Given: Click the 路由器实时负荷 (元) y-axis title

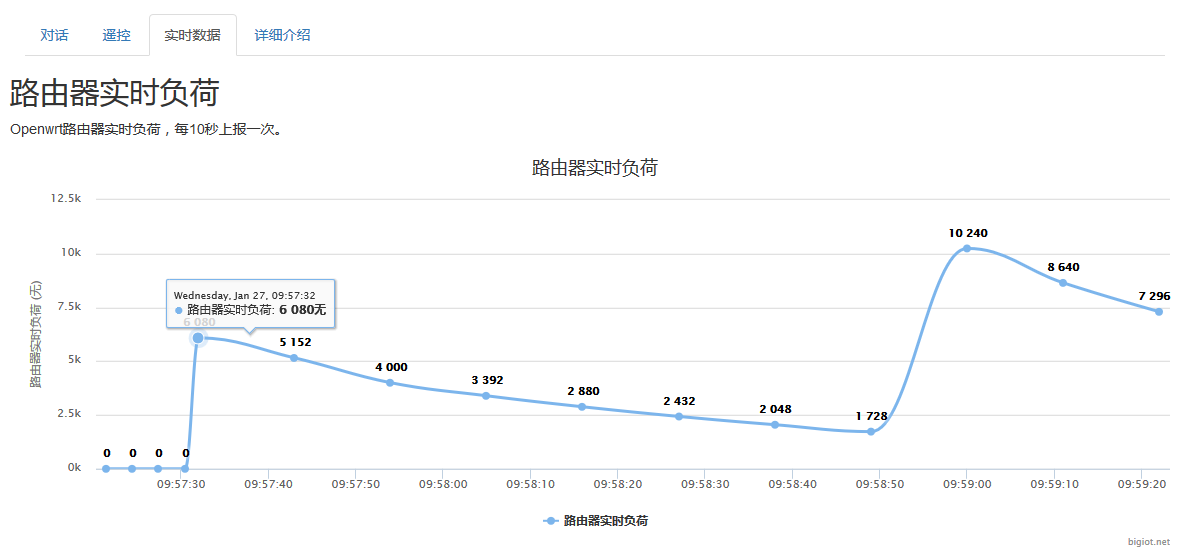Looking at the screenshot, I should pos(36,334).
